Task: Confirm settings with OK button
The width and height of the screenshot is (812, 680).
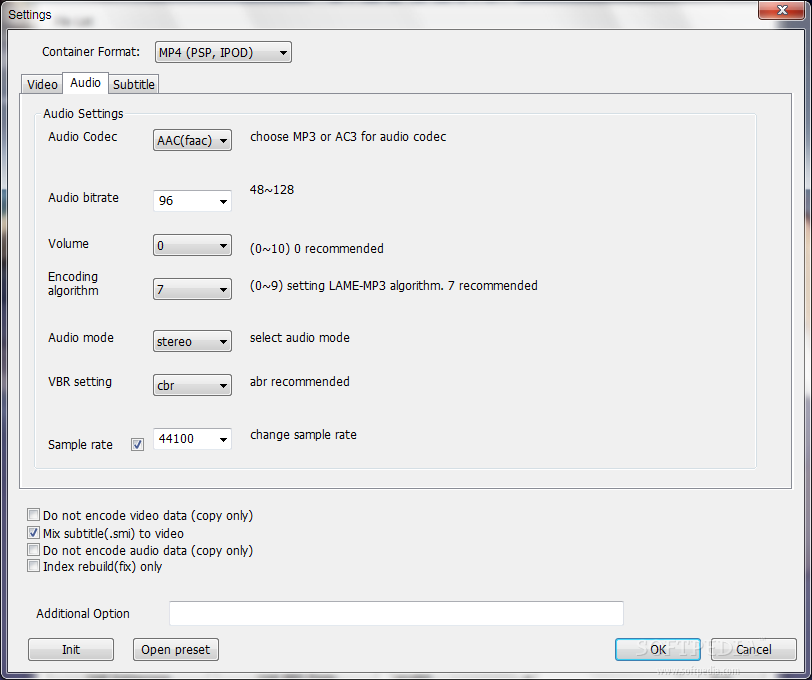Action: click(658, 649)
